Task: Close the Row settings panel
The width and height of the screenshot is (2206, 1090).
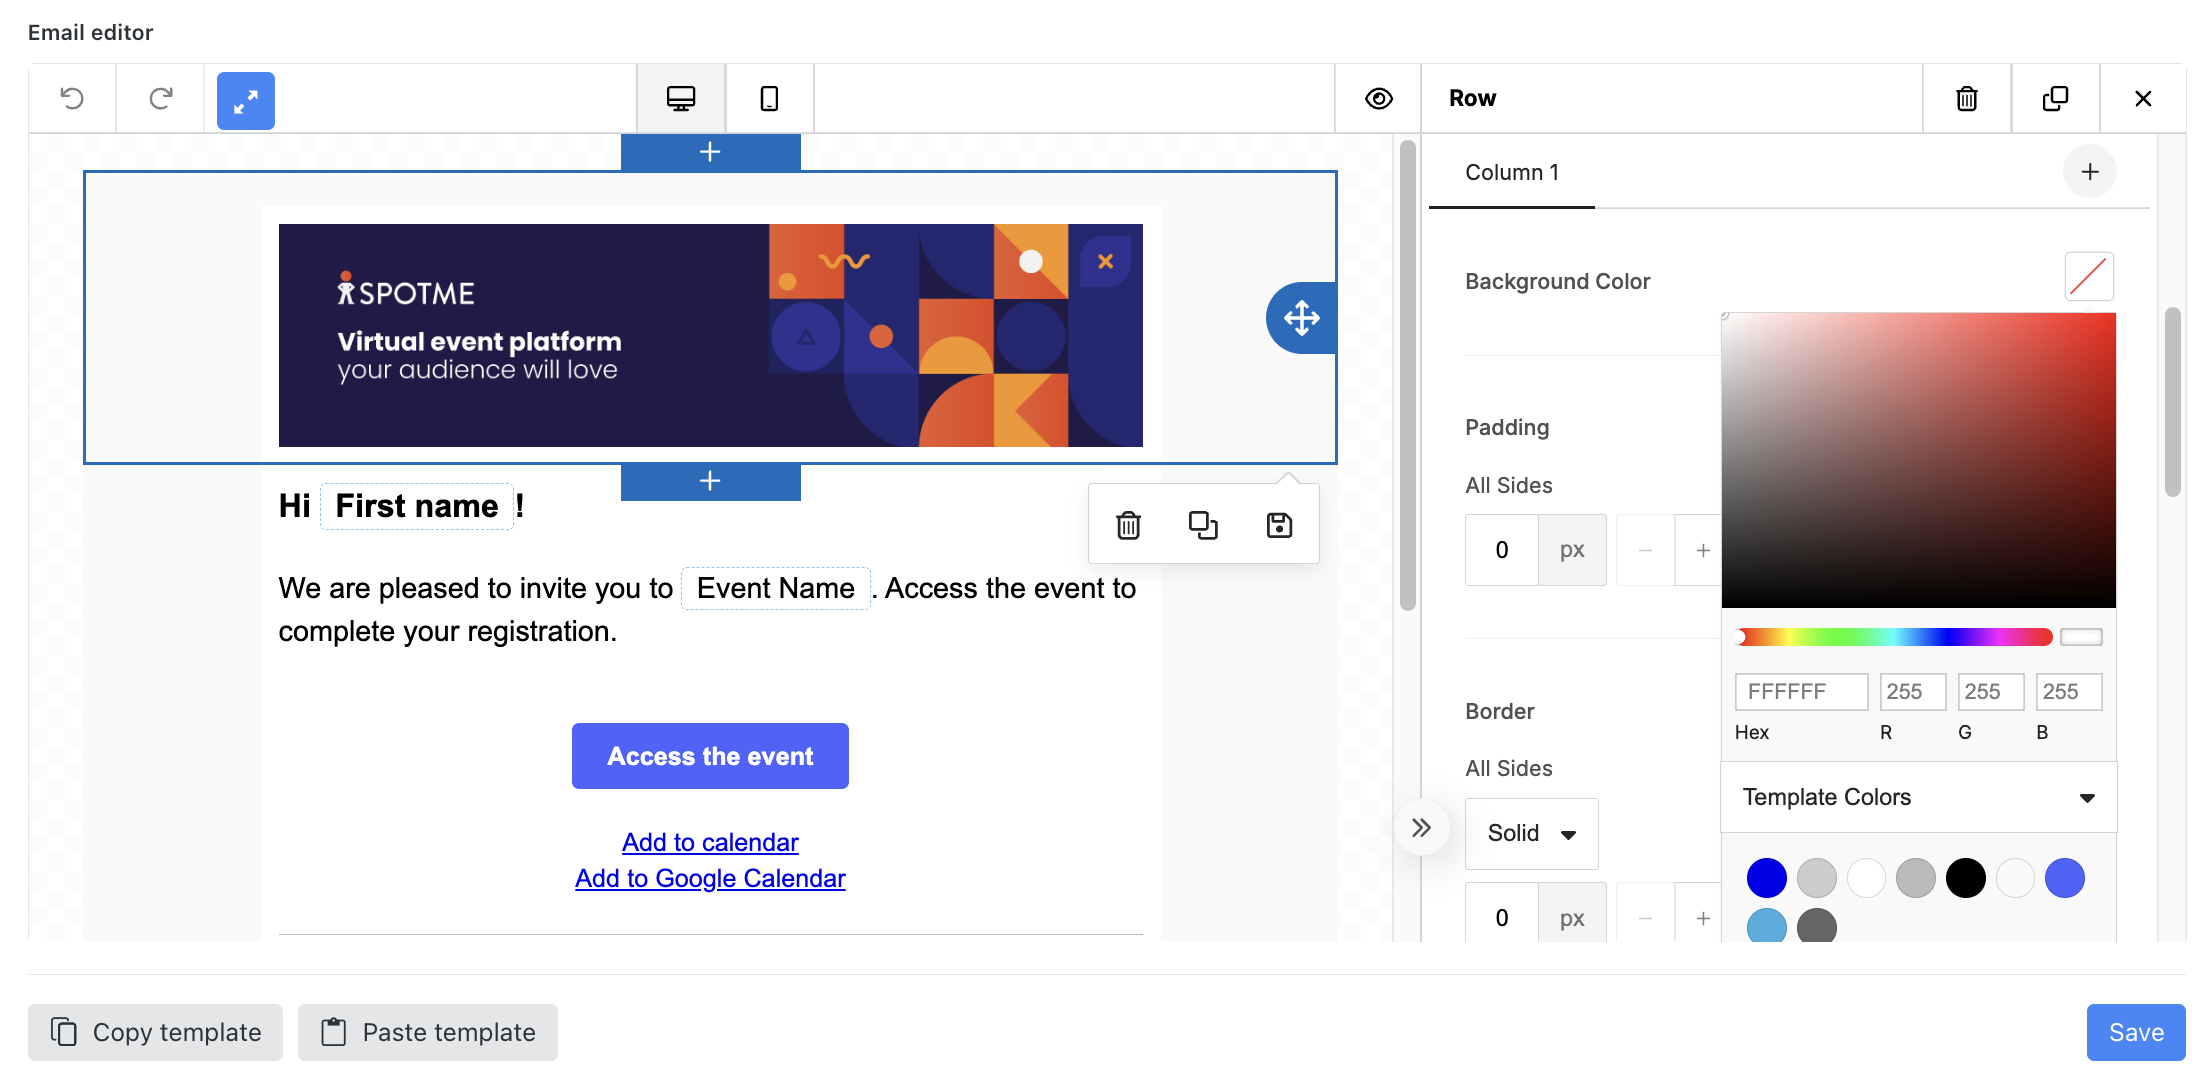Action: pos(2143,98)
